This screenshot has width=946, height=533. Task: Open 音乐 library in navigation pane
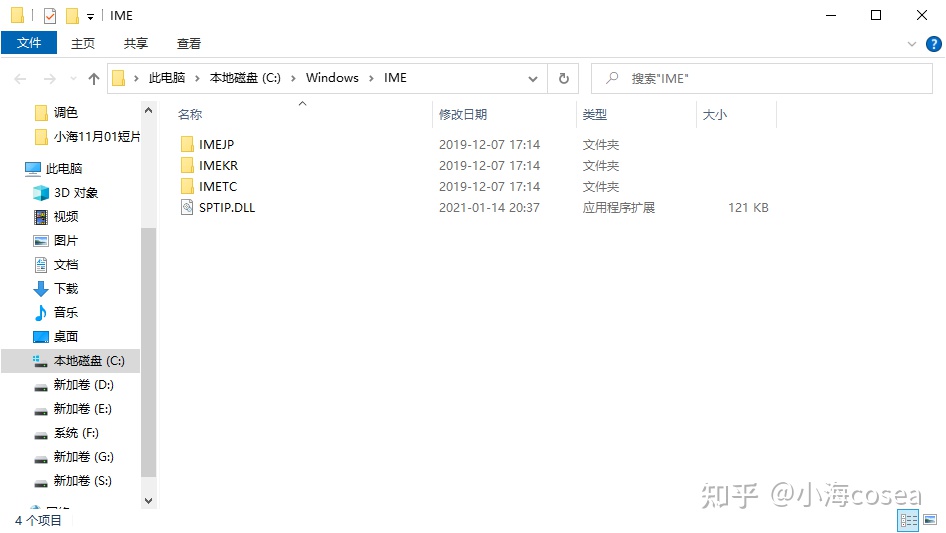[66, 312]
